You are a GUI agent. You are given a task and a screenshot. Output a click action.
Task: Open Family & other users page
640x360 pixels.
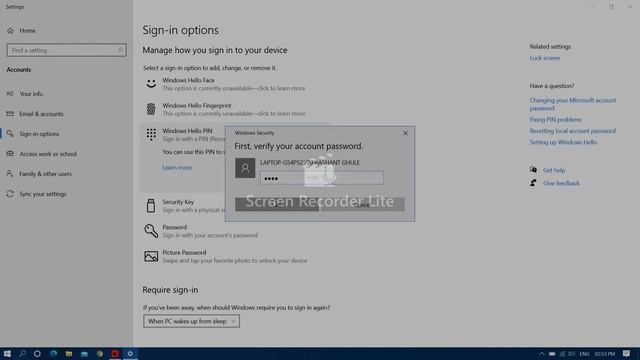[46, 174]
